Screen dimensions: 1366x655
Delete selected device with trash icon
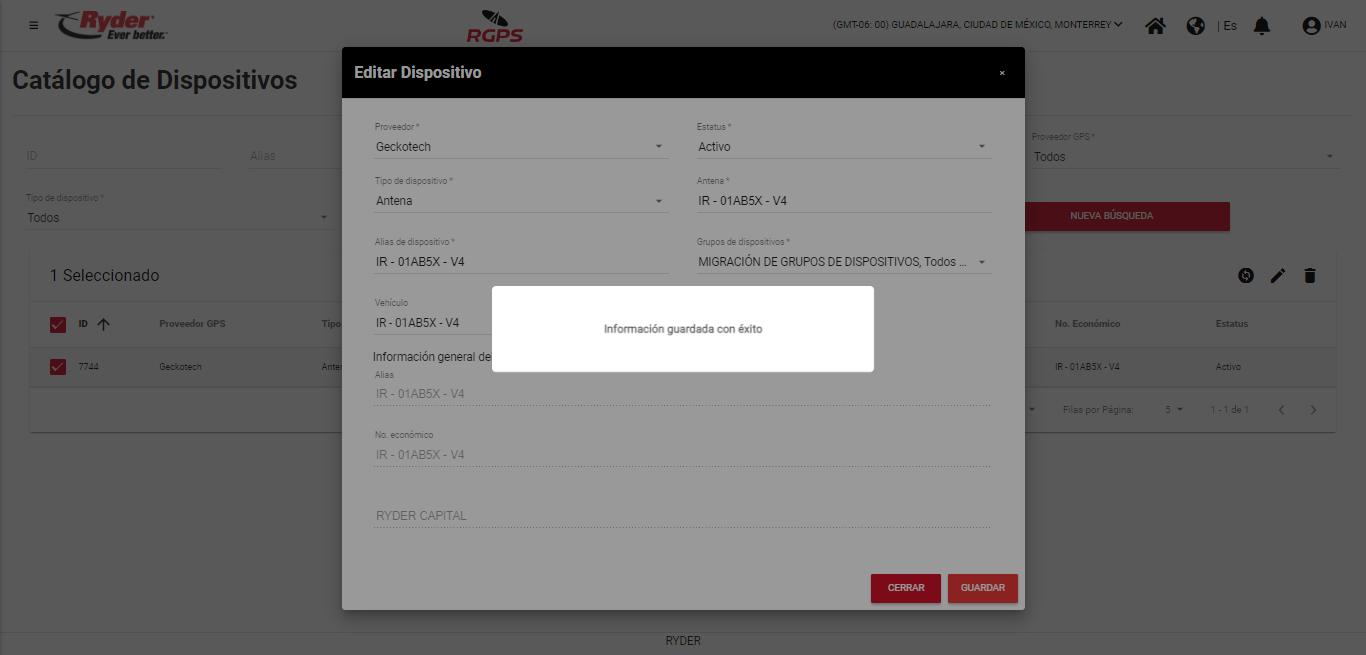point(1310,276)
